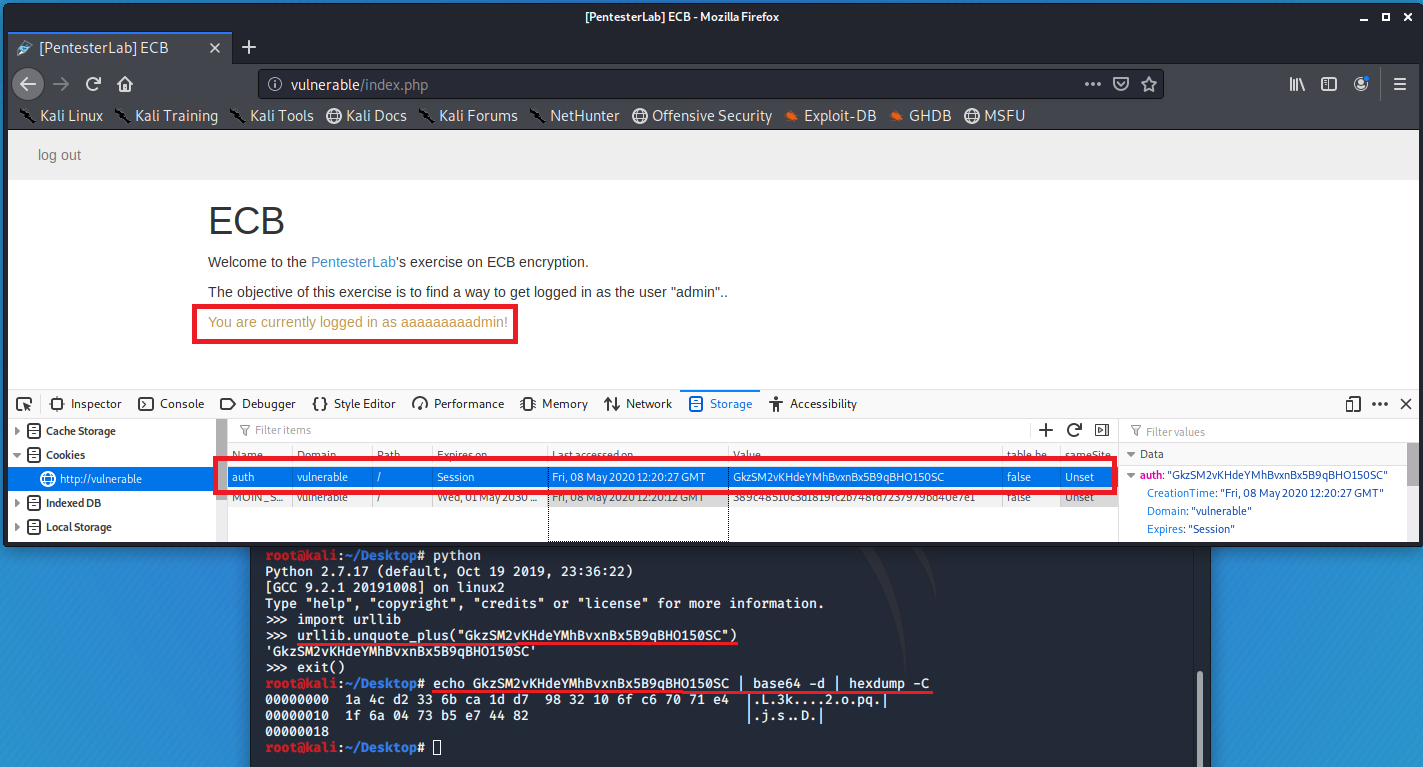This screenshot has height=767, width=1423.
Task: Bookmark this page with the star icon
Action: [x=1149, y=84]
